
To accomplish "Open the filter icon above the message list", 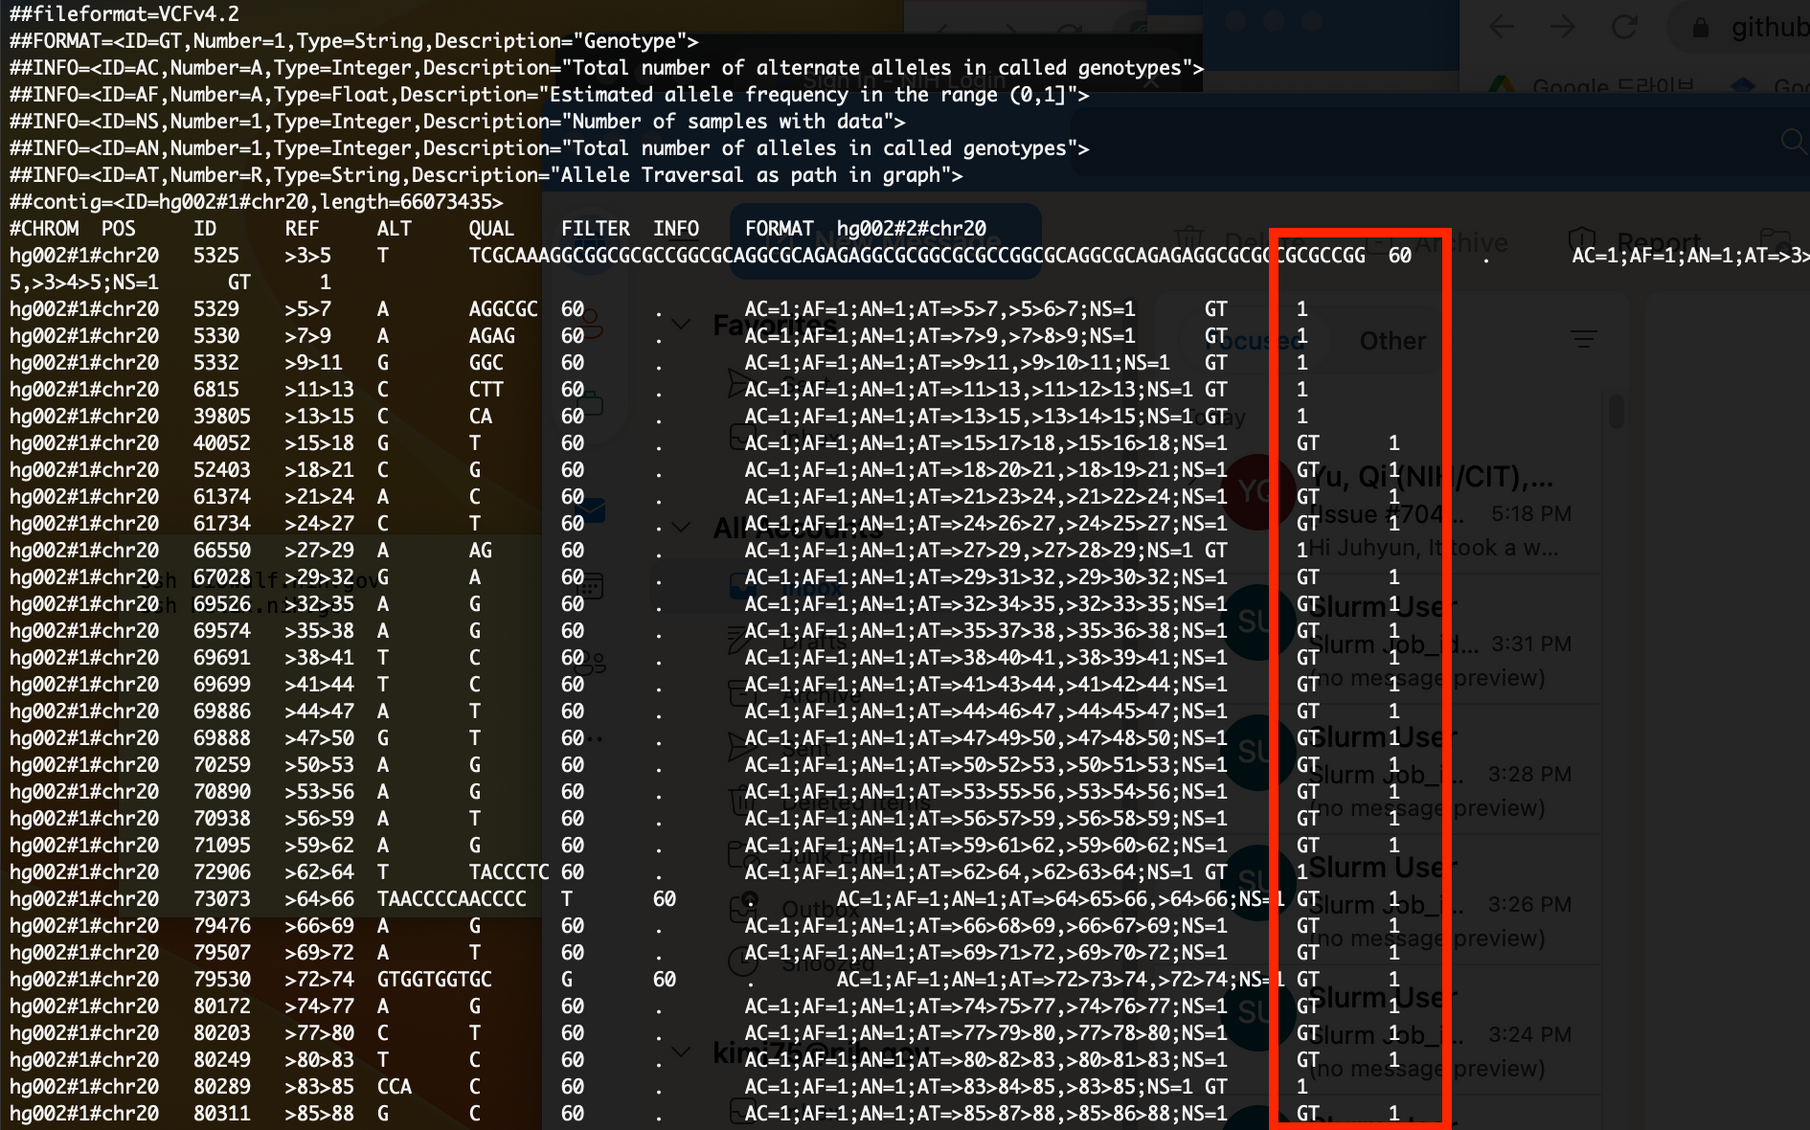I will [x=1583, y=338].
